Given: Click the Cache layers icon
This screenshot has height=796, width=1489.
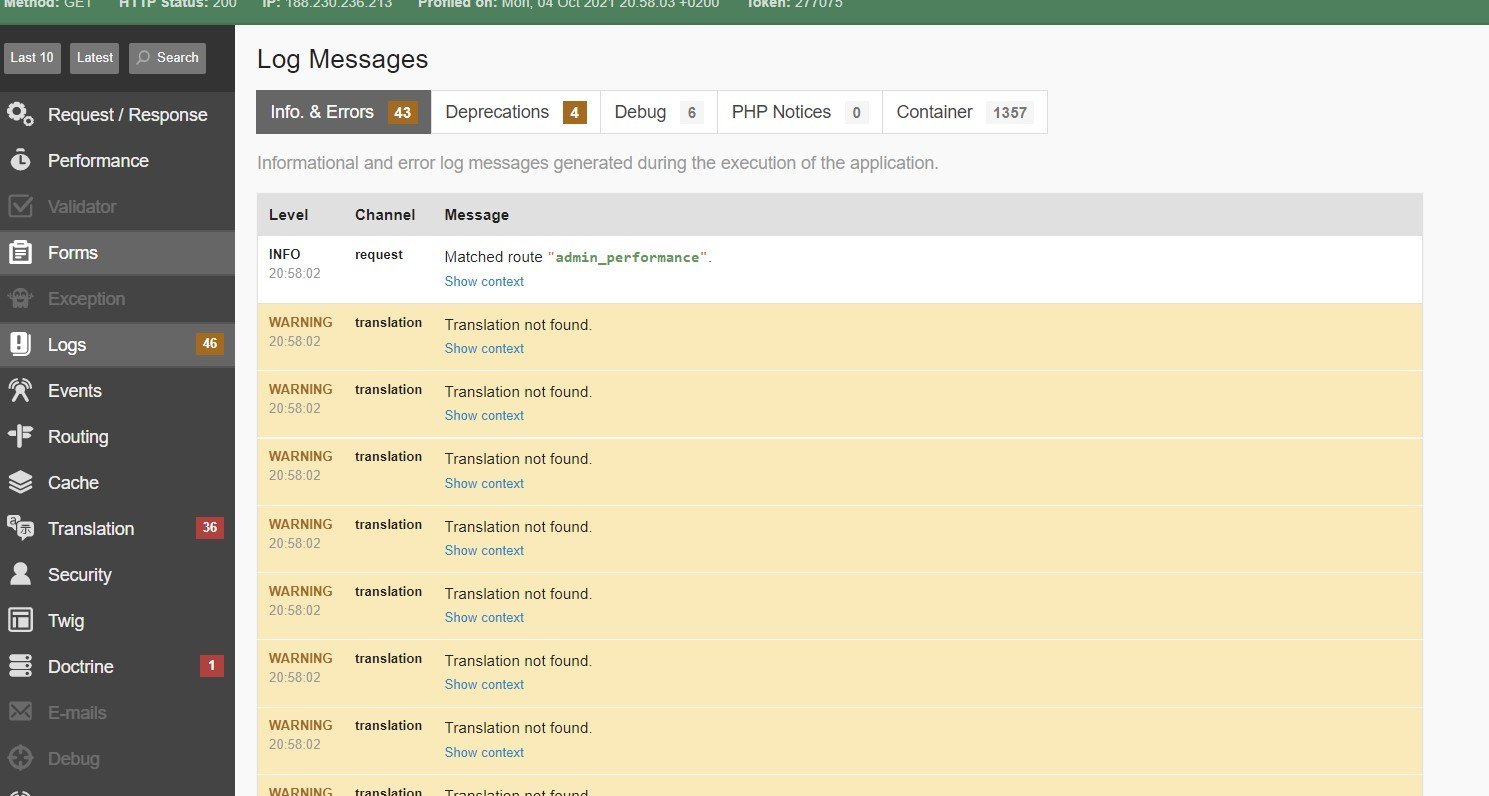Looking at the screenshot, I should tap(20, 482).
